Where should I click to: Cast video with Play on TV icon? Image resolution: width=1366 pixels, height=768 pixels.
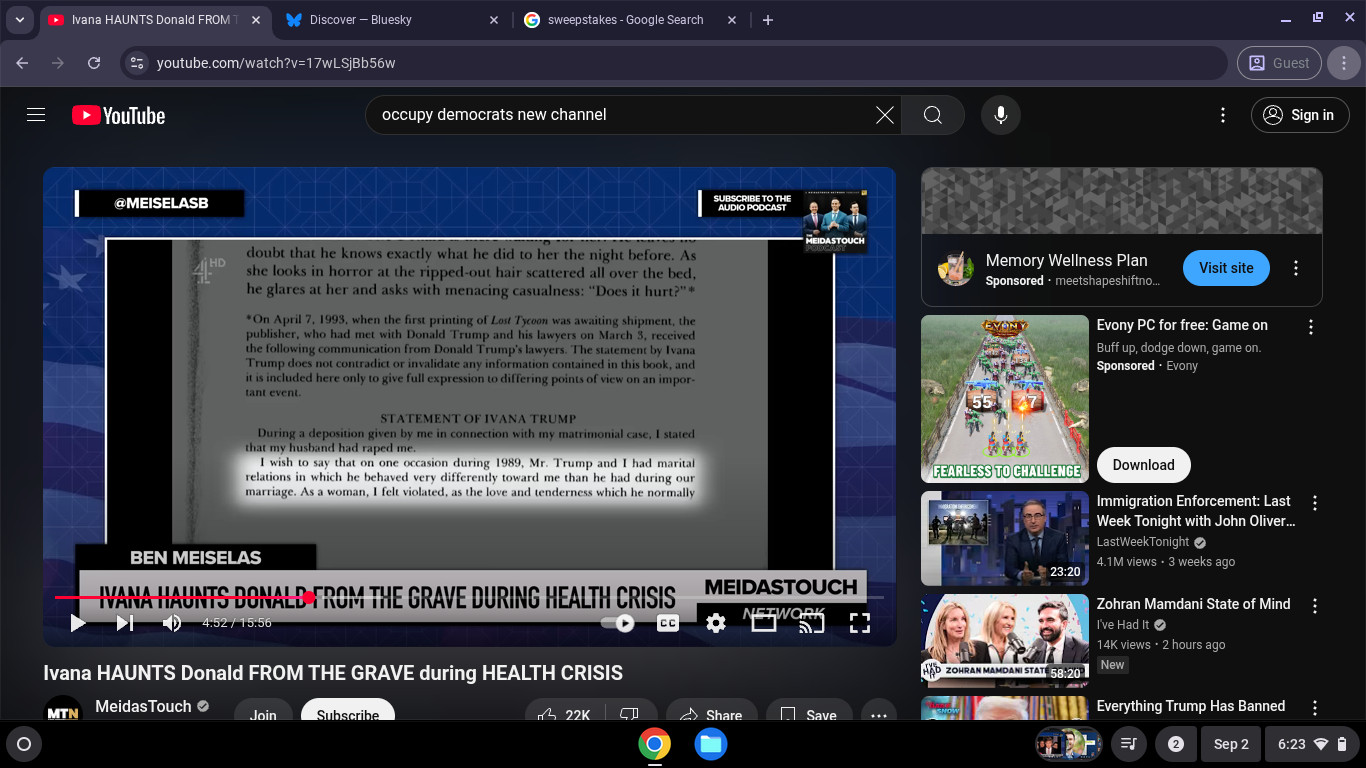[x=811, y=623]
